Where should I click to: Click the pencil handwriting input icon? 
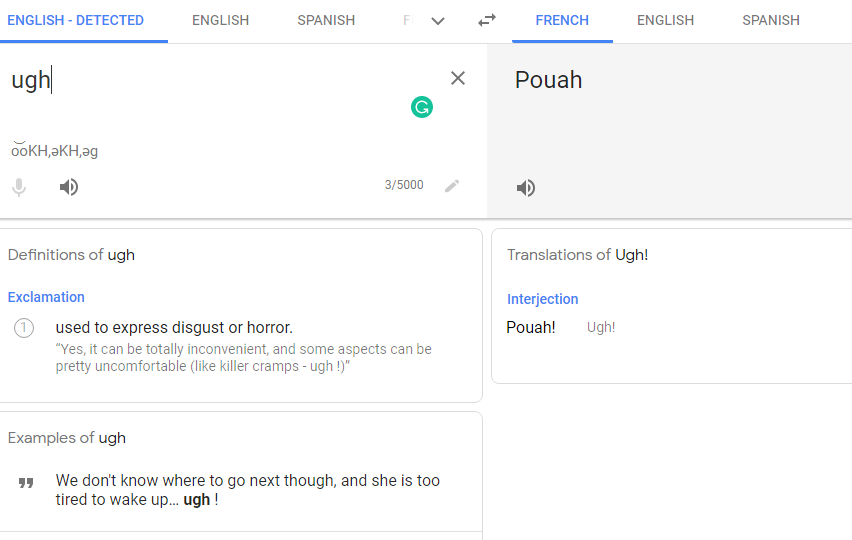tap(452, 185)
